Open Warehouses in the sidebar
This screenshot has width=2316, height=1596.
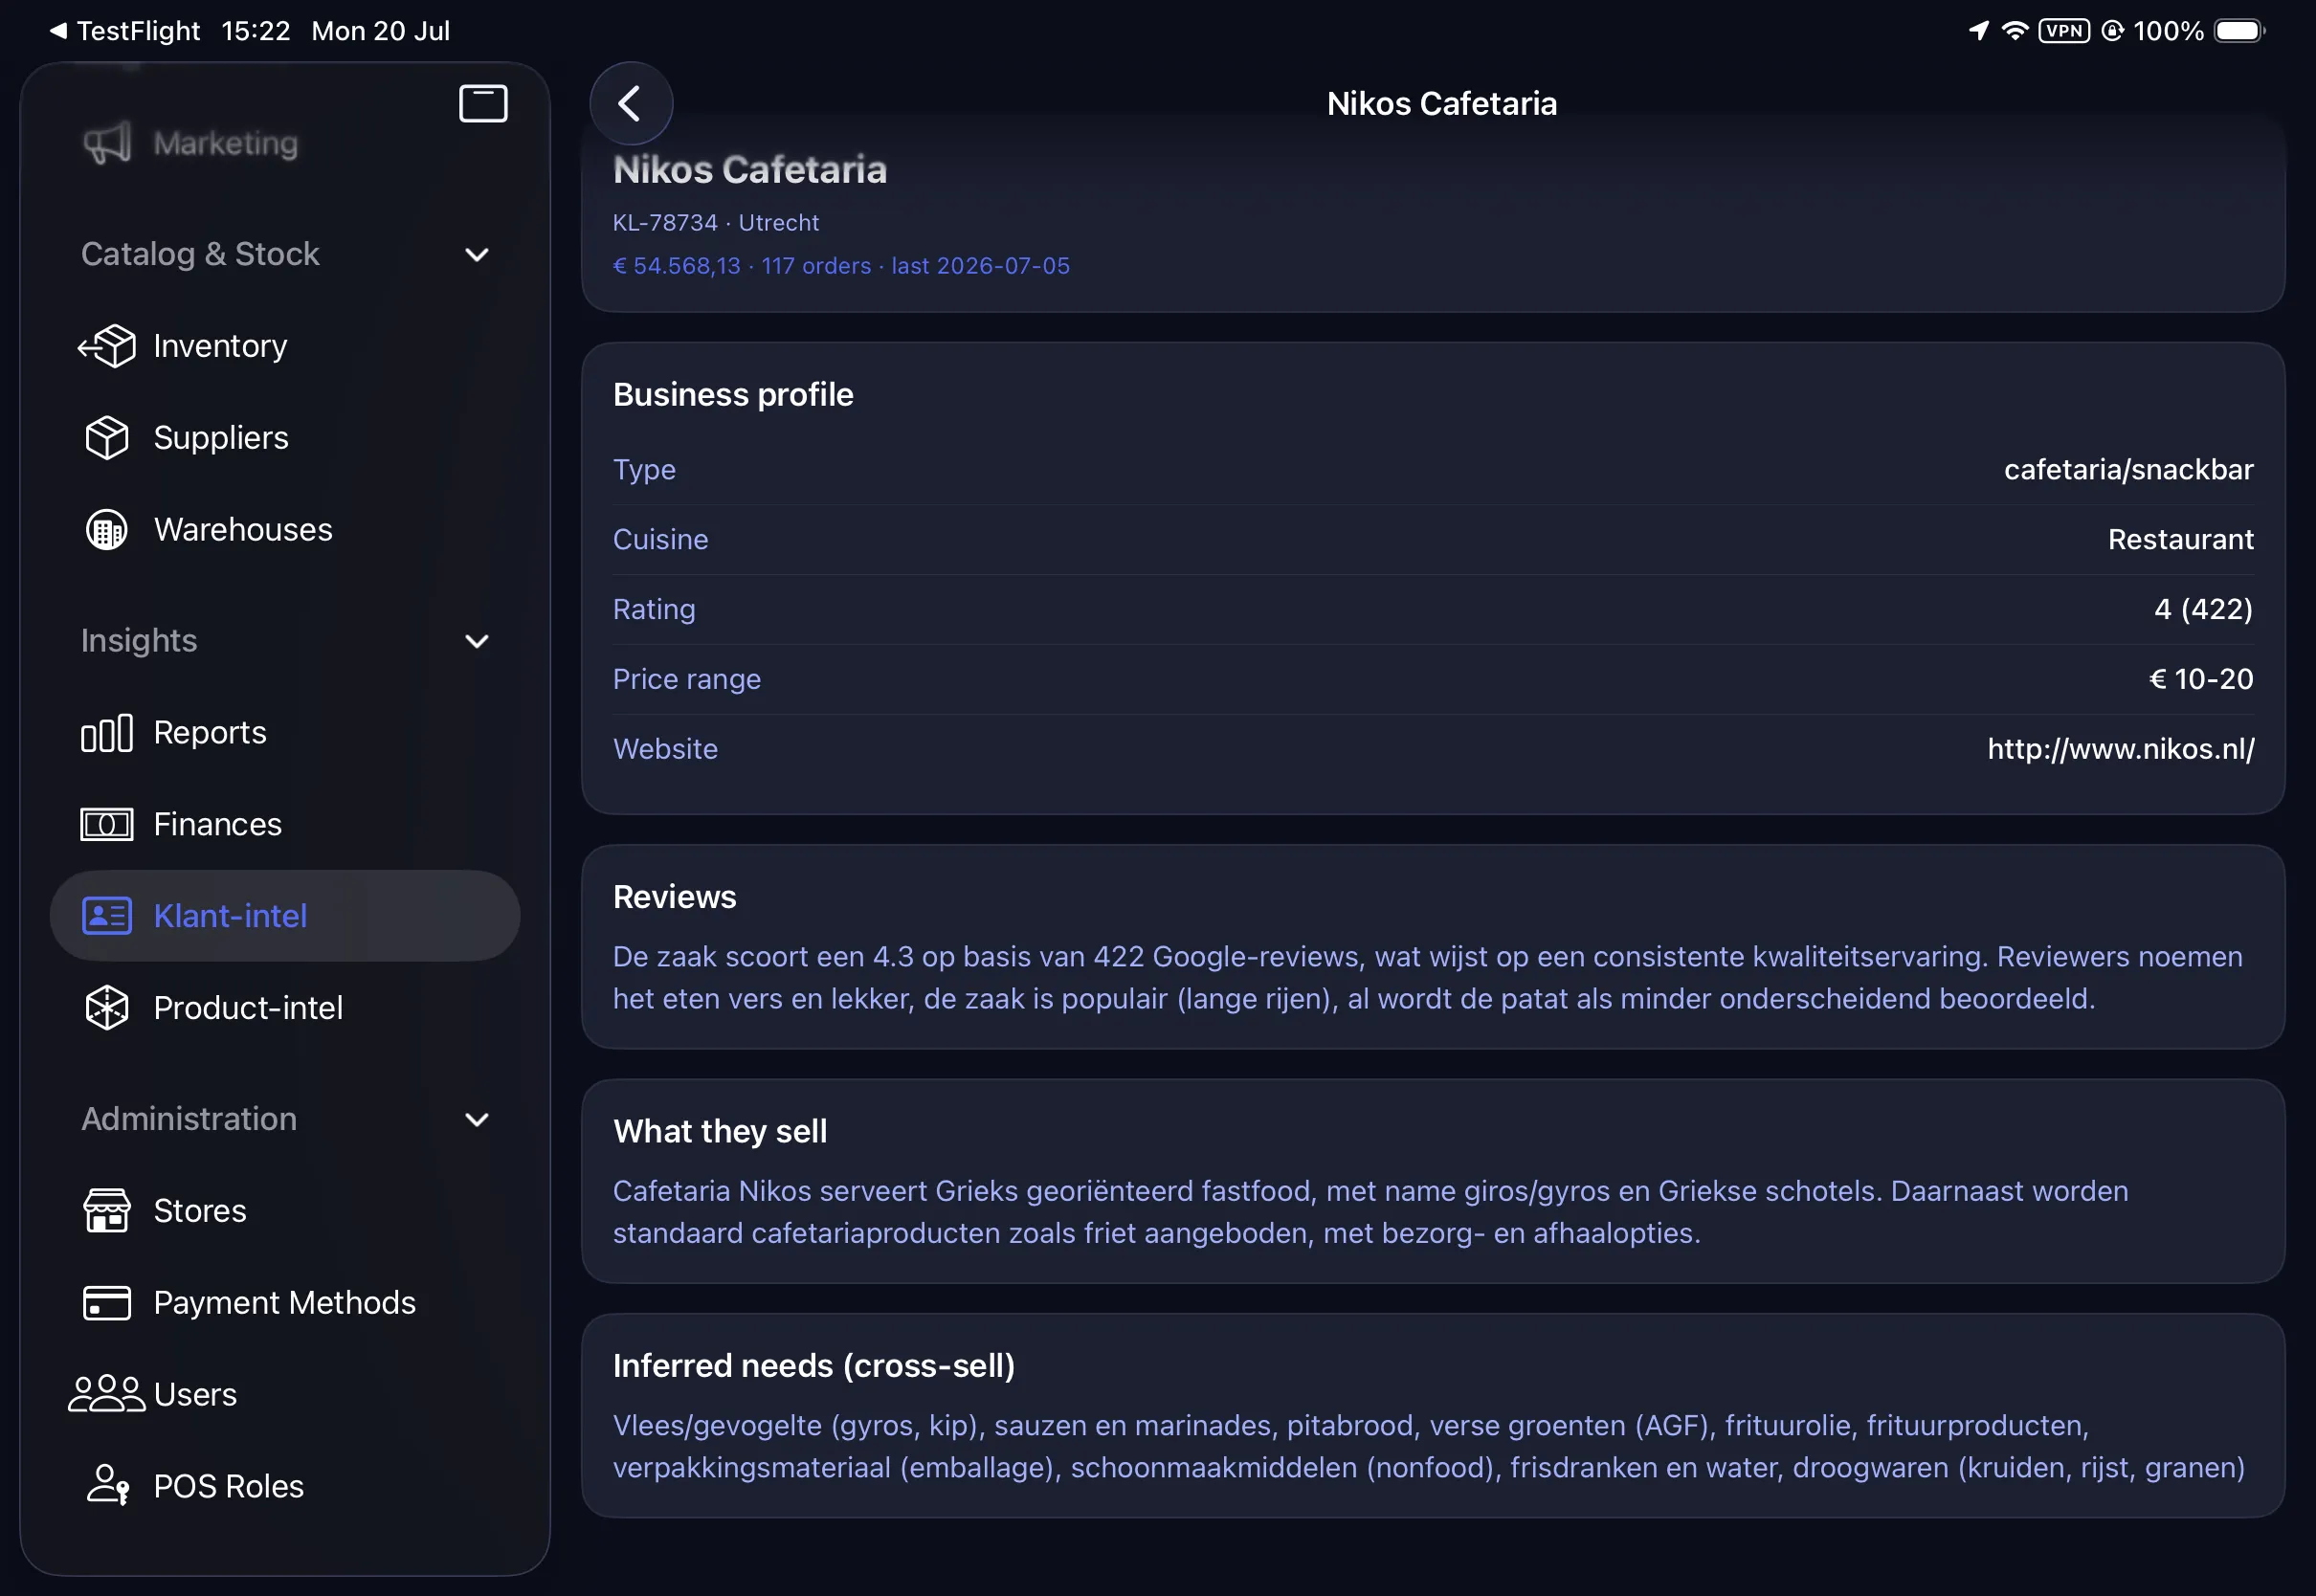click(x=285, y=530)
